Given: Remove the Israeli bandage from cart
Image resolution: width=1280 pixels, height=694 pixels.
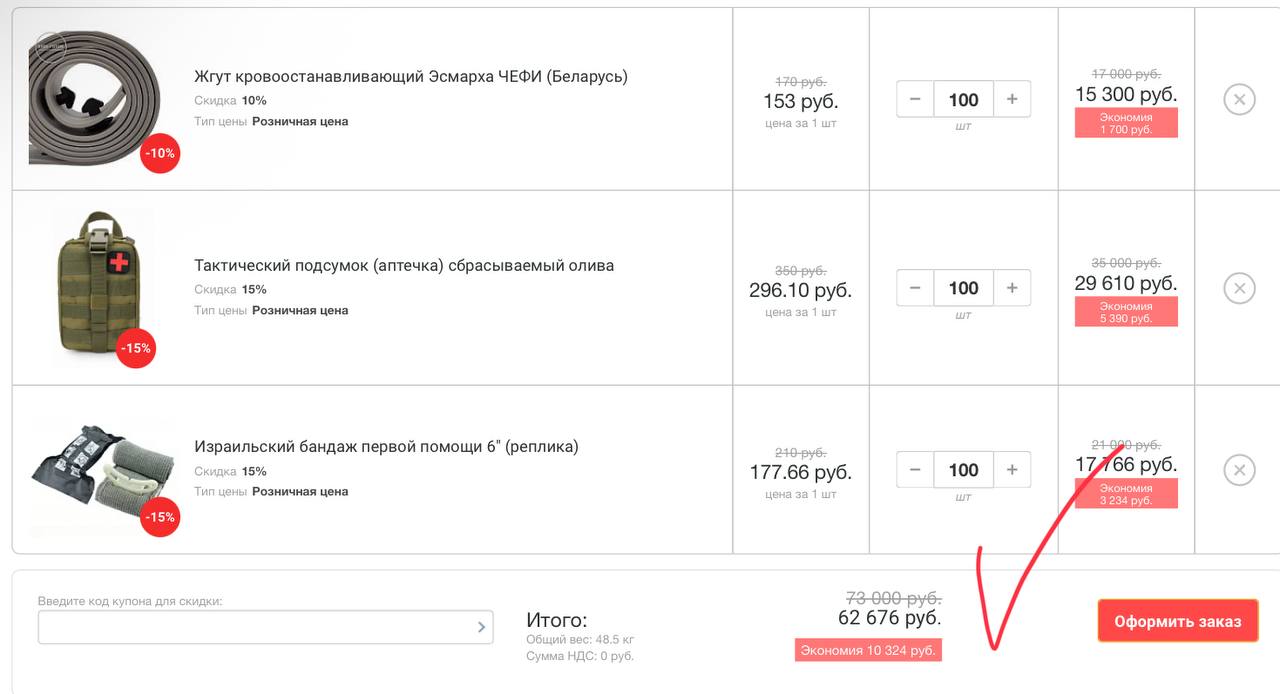Looking at the screenshot, I should (1239, 469).
